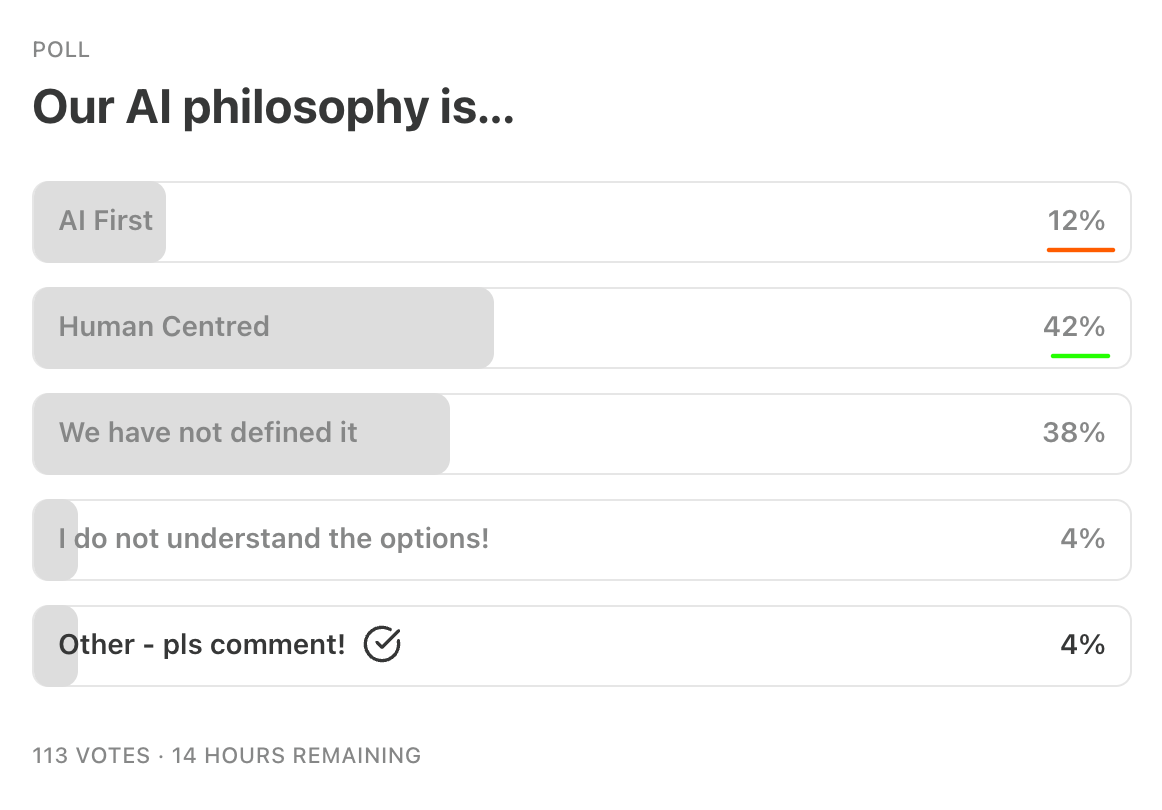Click the 12% result for AI First

[x=1076, y=221]
